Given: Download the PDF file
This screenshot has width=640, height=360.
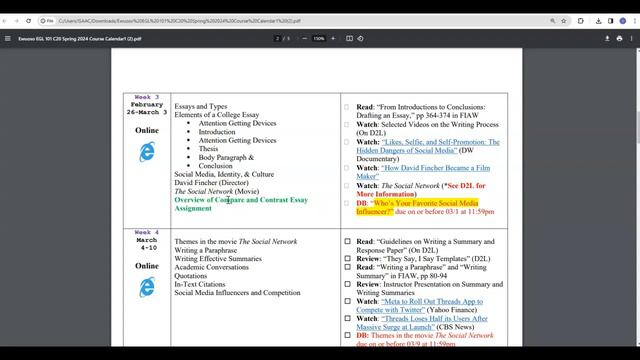Looking at the screenshot, I should (x=607, y=39).
